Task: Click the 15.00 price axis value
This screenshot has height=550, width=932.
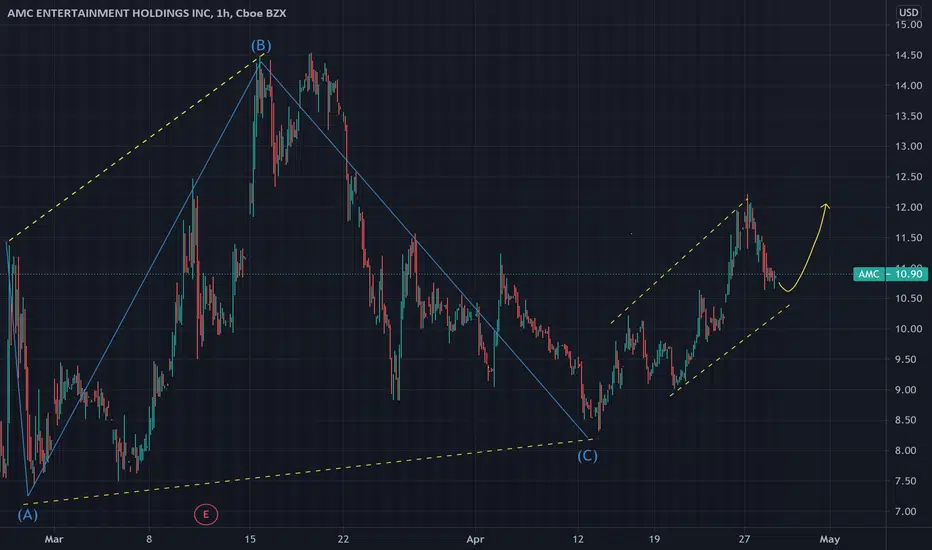Action: tap(909, 25)
